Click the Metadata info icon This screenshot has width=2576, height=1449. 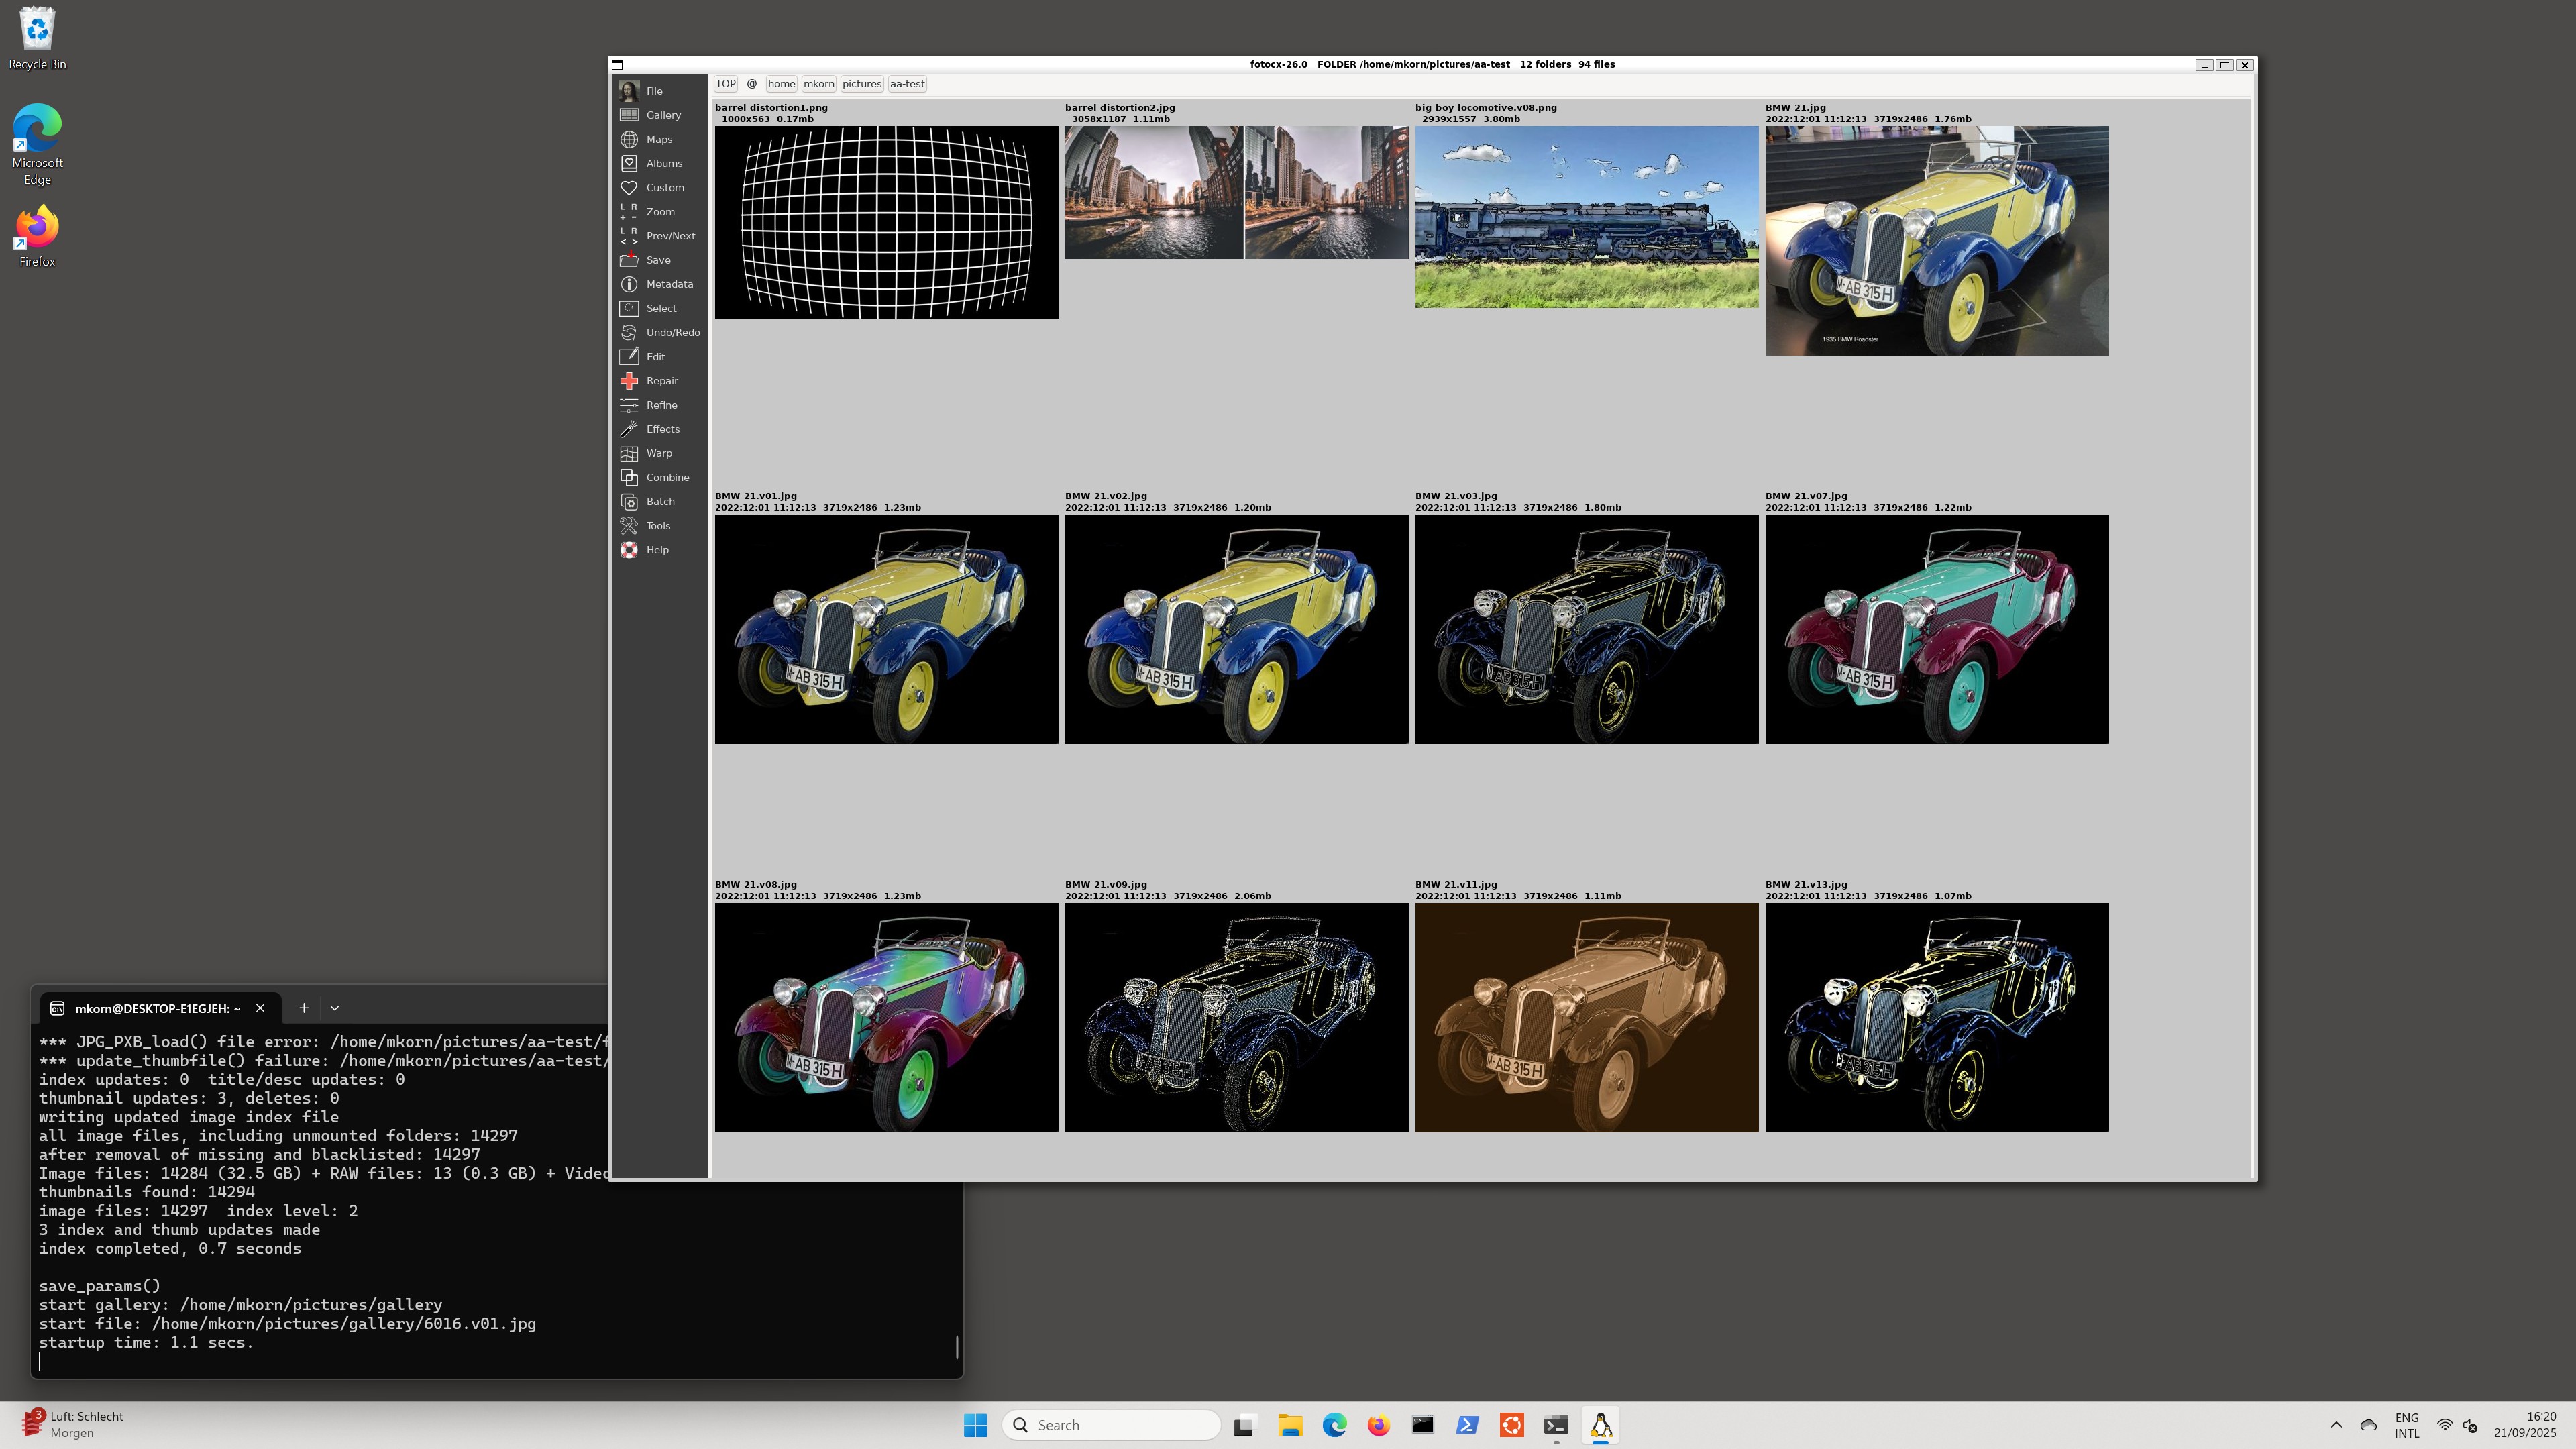[x=629, y=284]
